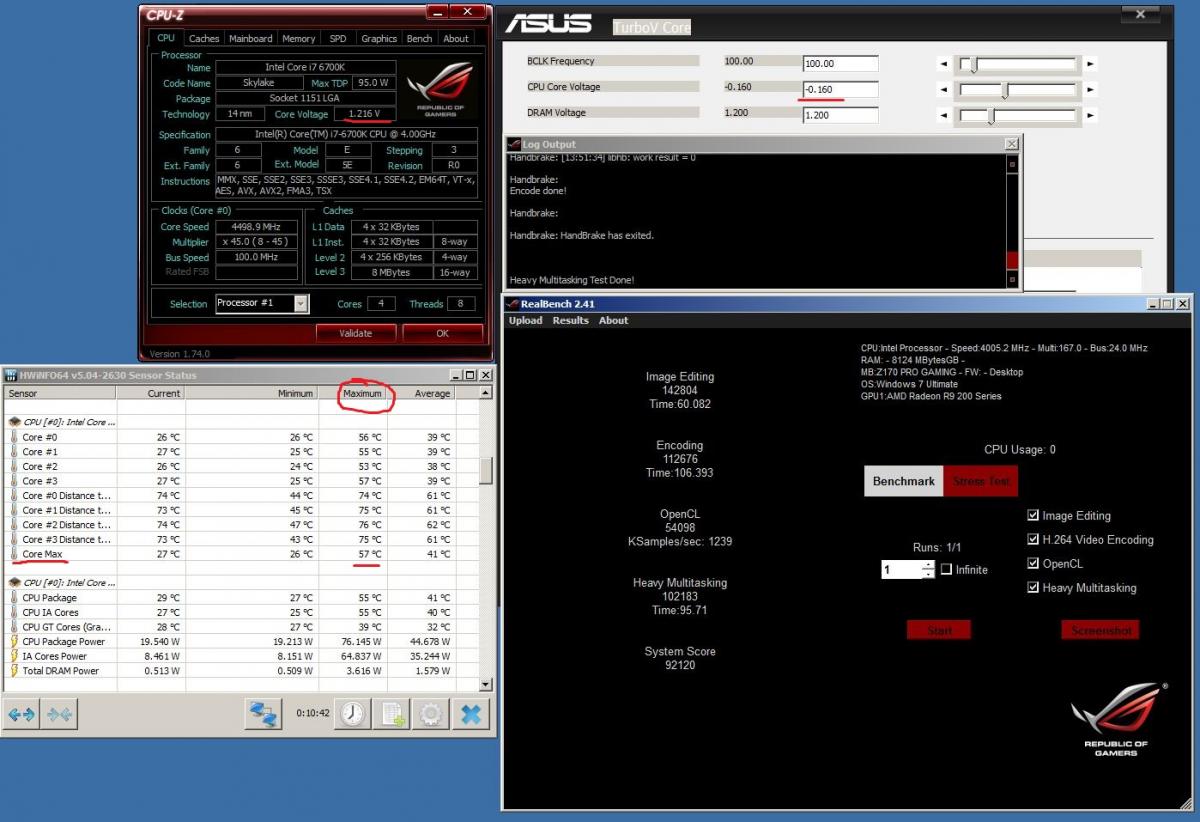This screenshot has height=822, width=1200.
Task: Click thermometer icon beside Core Max row
Action: [13, 554]
